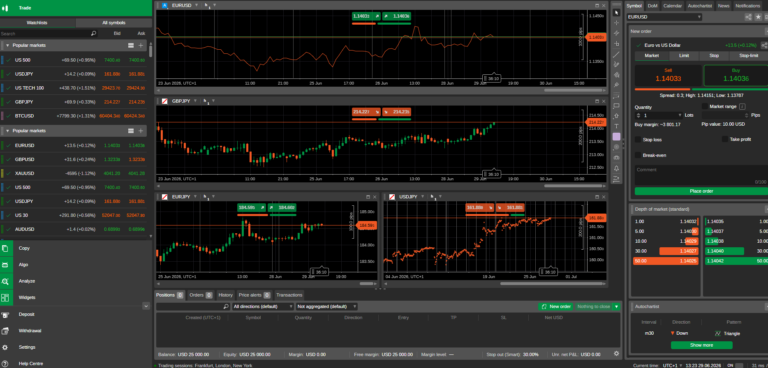
Task: Take a chart snapshot with camera icon
Action: (616, 157)
